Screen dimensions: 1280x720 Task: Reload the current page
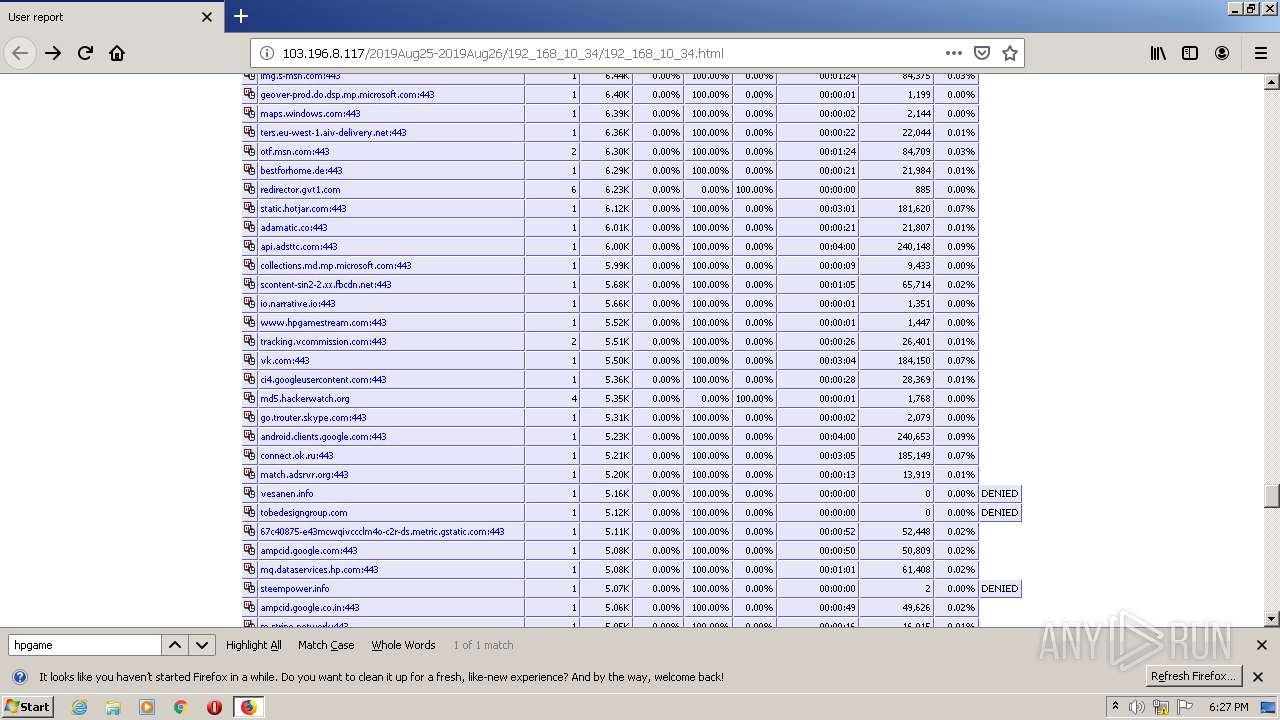(x=85, y=53)
